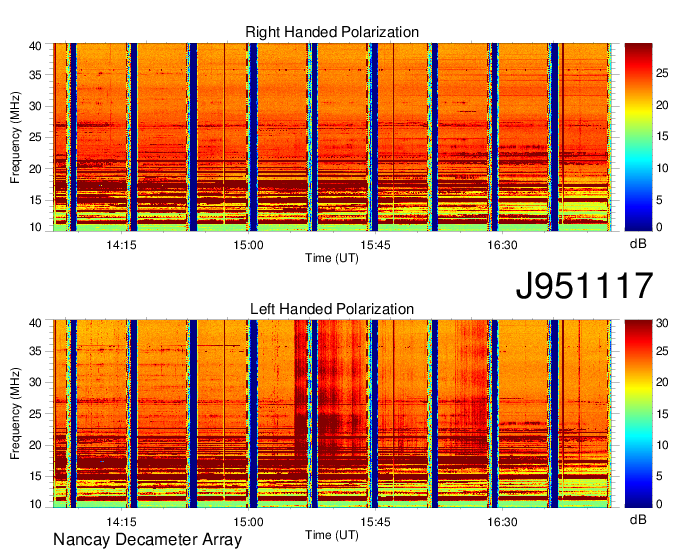Click the 'Left Handed Polarization' title
Screen dimensions: 680x552
(x=332, y=309)
